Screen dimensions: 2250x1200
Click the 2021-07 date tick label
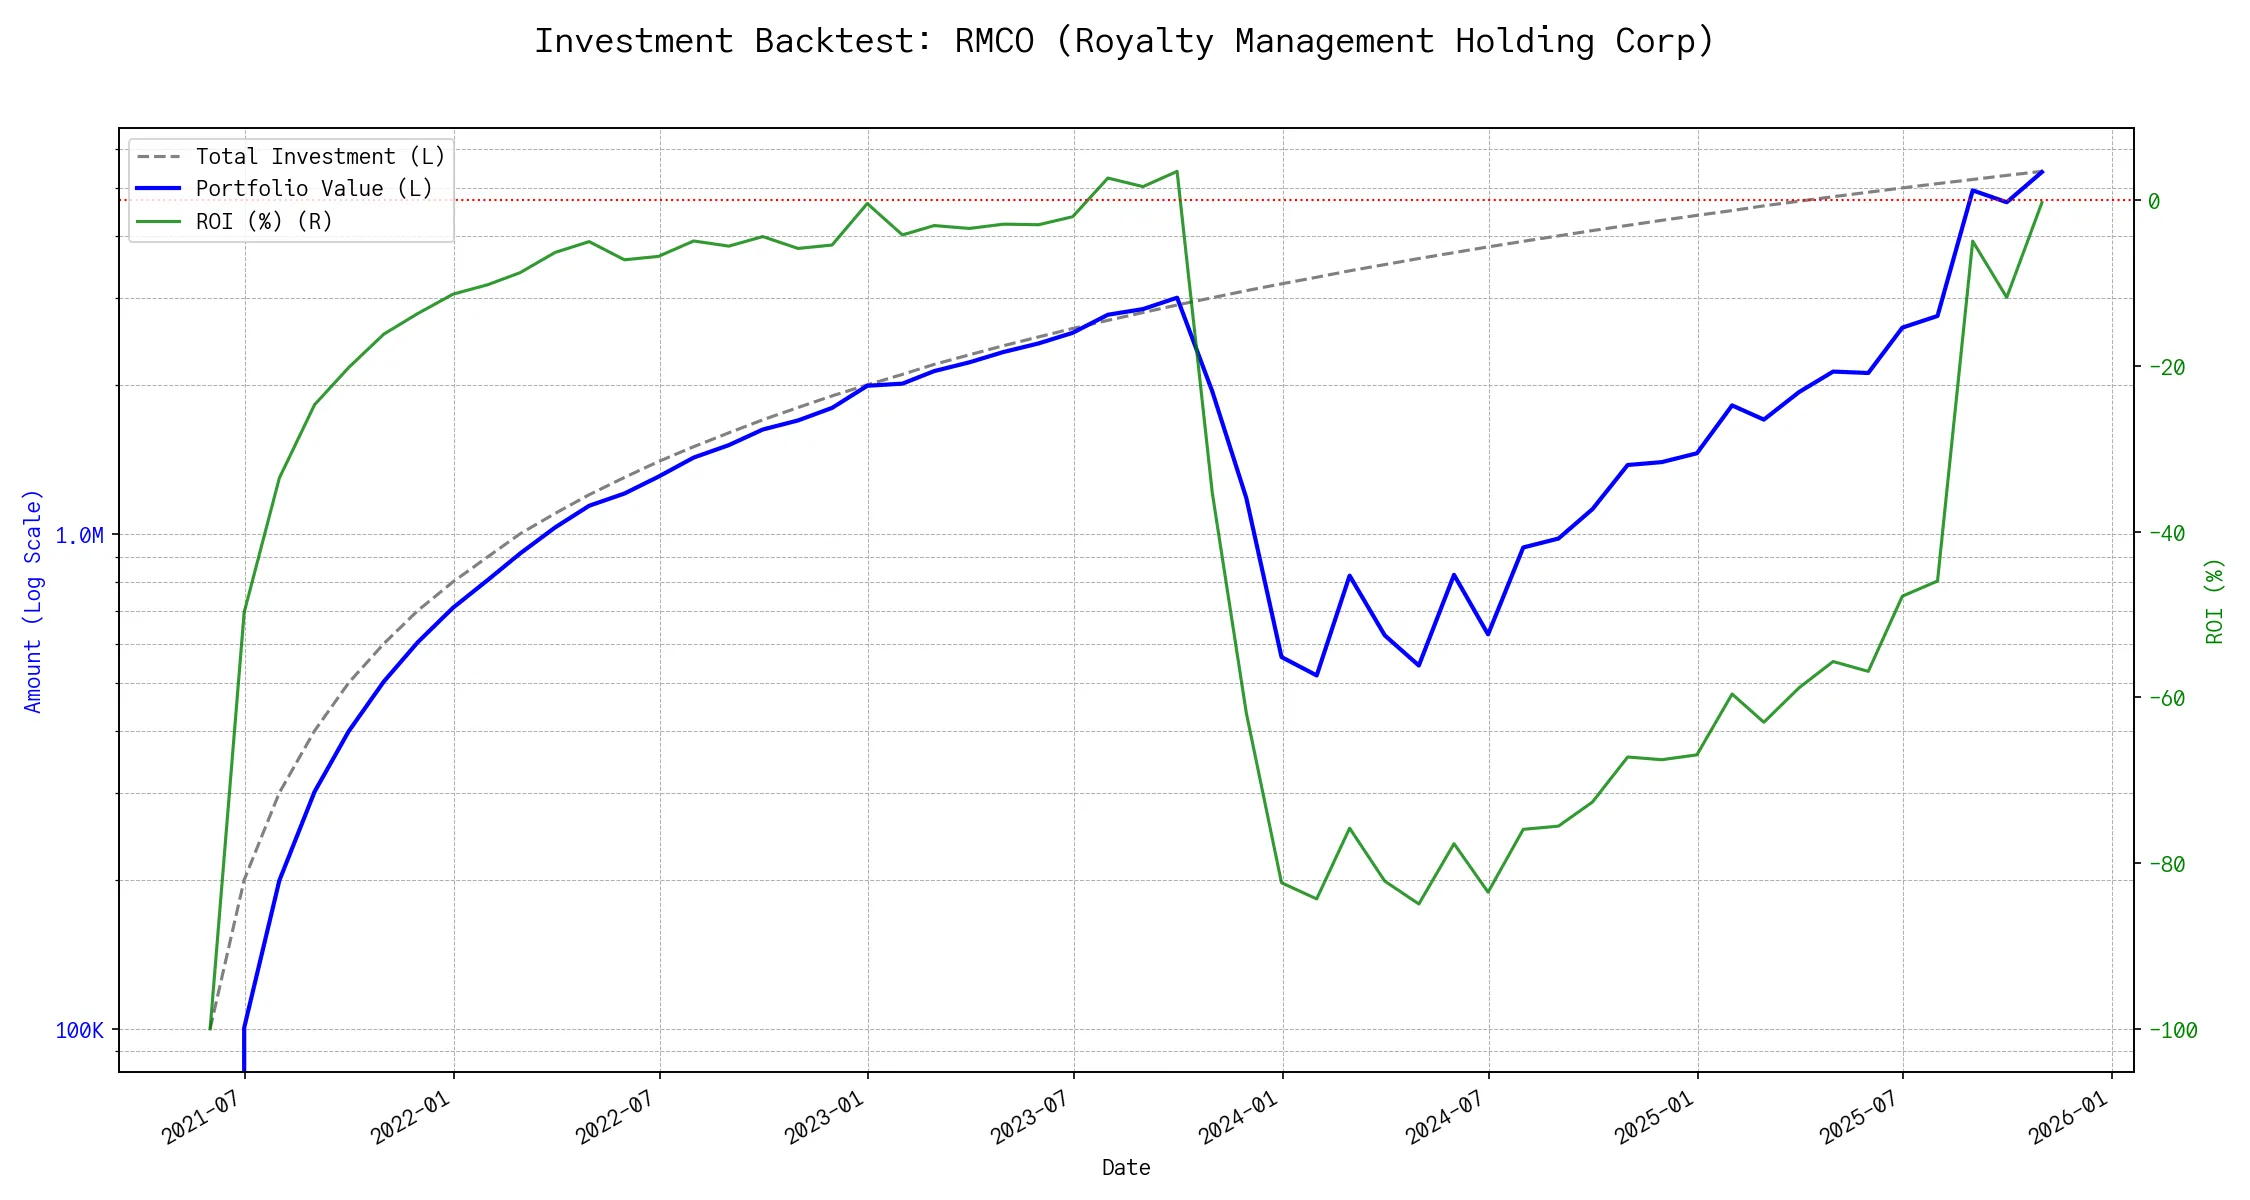click(200, 1117)
